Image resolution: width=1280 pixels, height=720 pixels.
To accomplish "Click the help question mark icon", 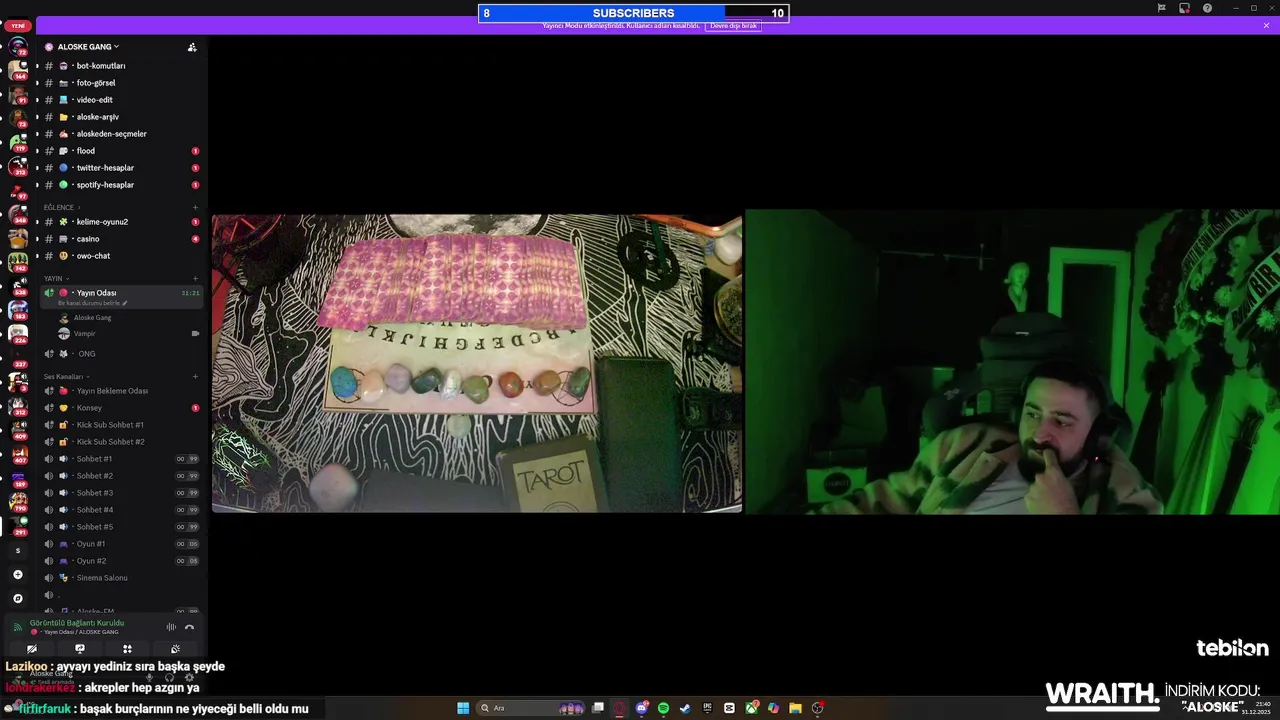I will click(x=1207, y=8).
